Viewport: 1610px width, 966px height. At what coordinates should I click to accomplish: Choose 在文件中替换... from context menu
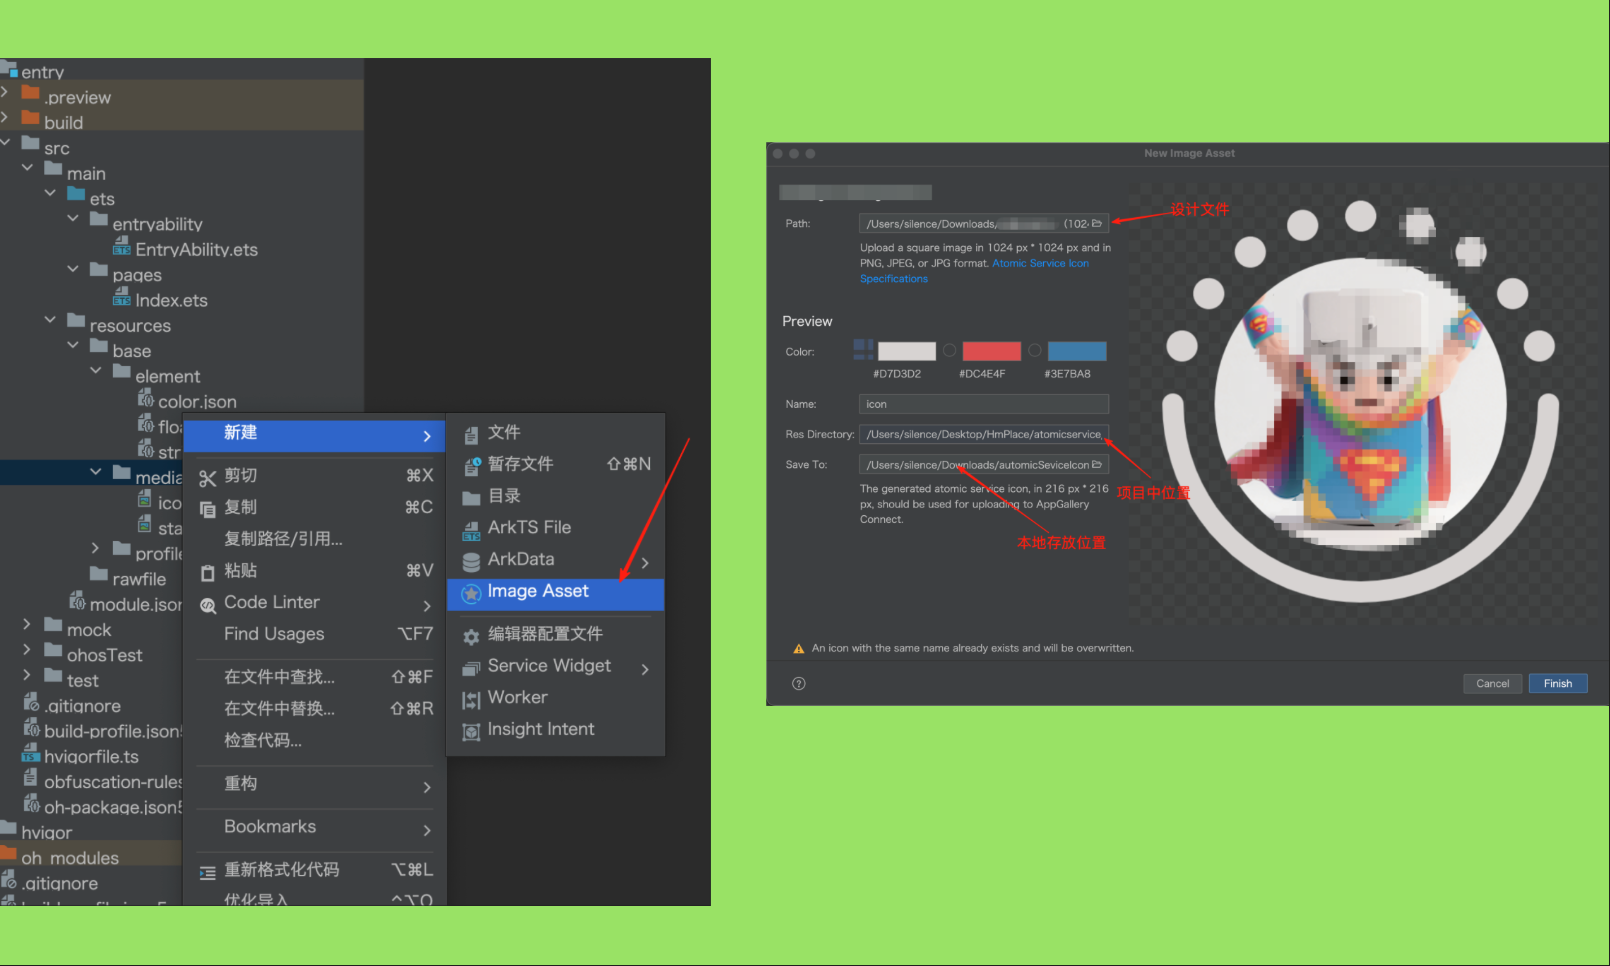pyautogui.click(x=316, y=709)
